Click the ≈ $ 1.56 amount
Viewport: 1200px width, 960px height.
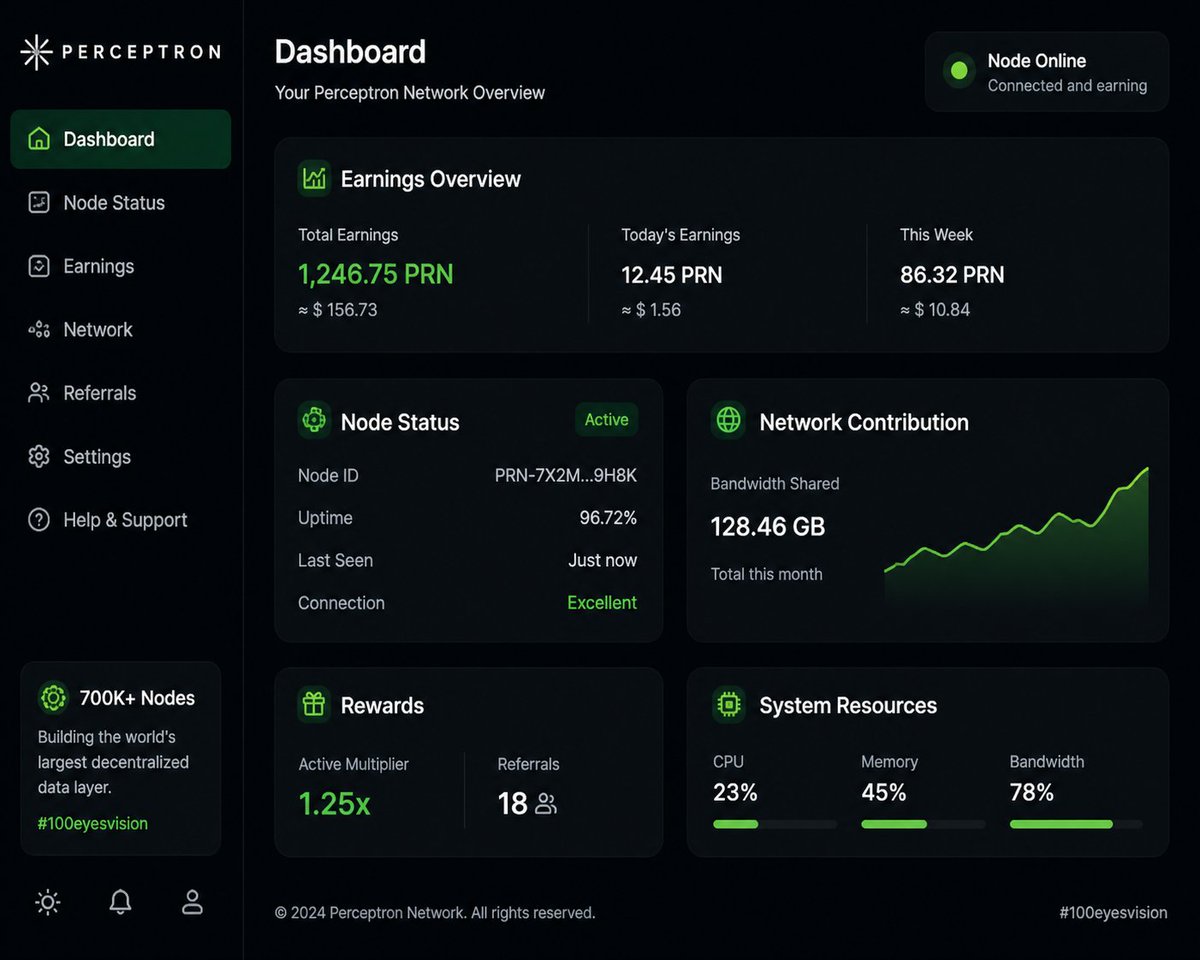651,310
